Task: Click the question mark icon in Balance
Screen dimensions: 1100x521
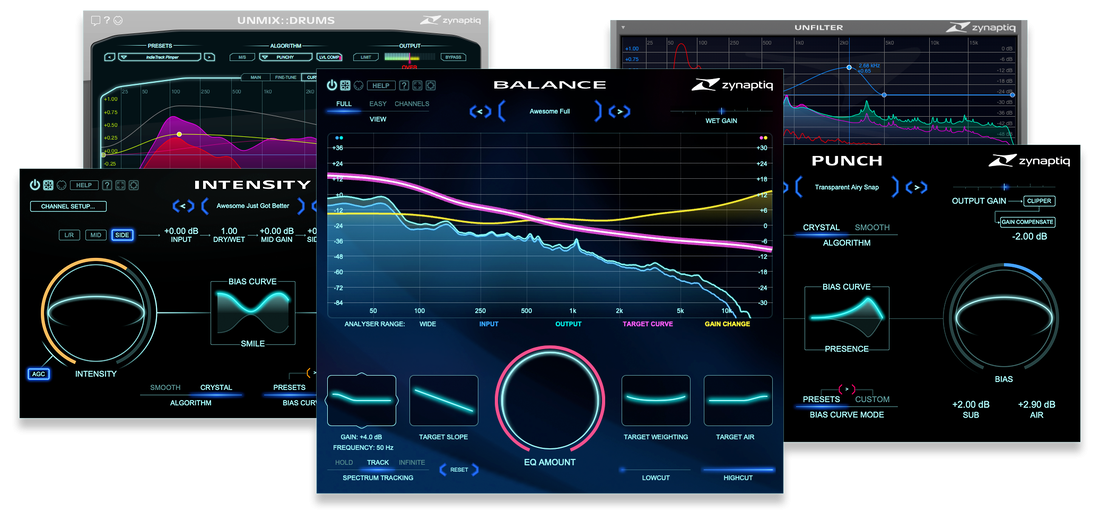Action: pyautogui.click(x=404, y=86)
